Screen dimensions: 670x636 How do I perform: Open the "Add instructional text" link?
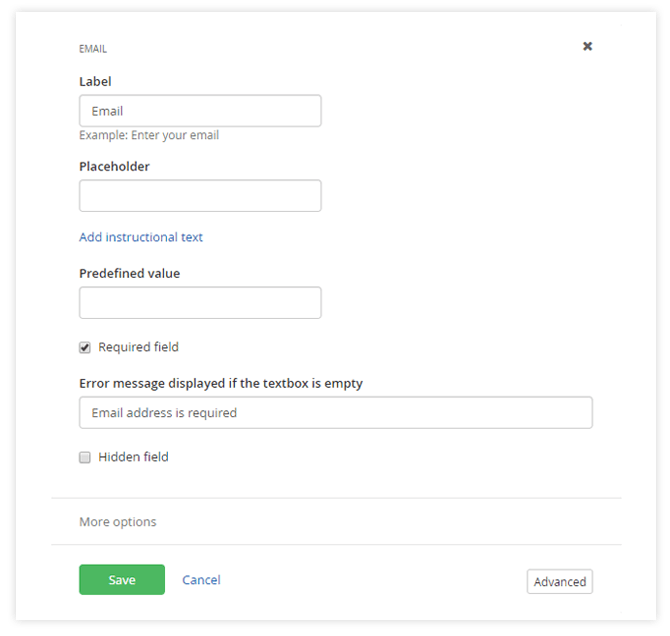pos(141,237)
